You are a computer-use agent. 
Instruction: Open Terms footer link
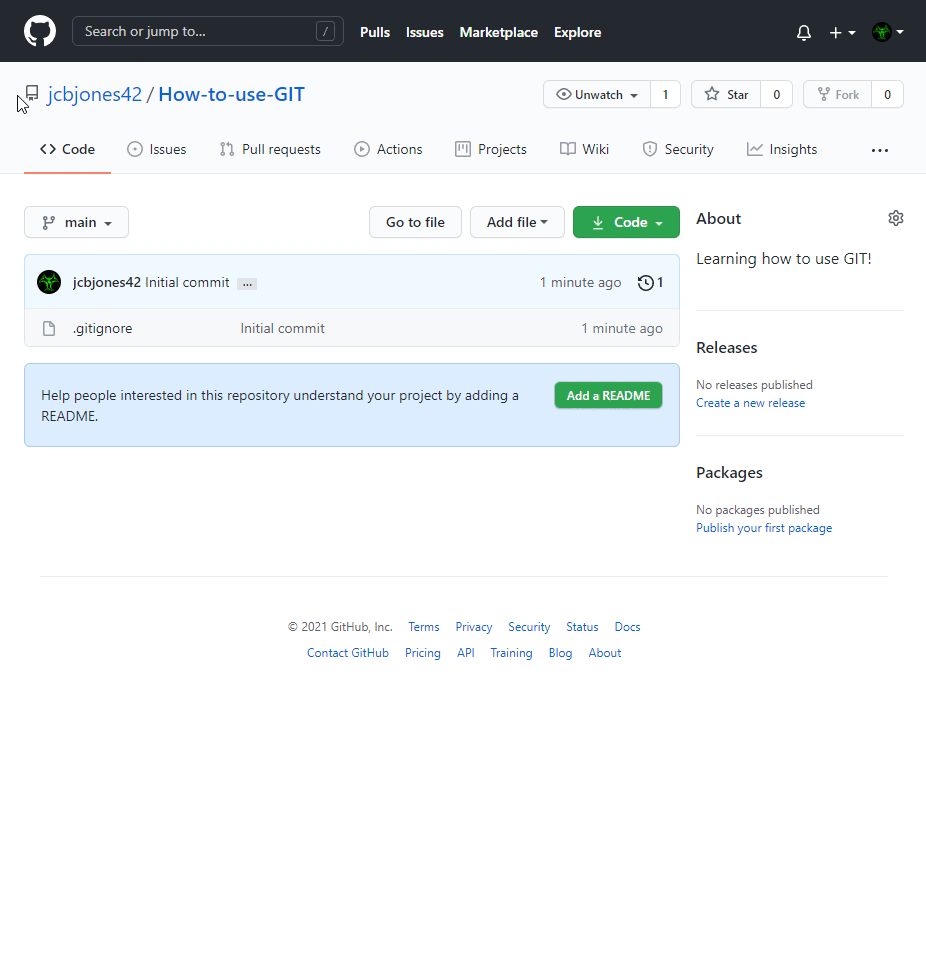tap(424, 627)
